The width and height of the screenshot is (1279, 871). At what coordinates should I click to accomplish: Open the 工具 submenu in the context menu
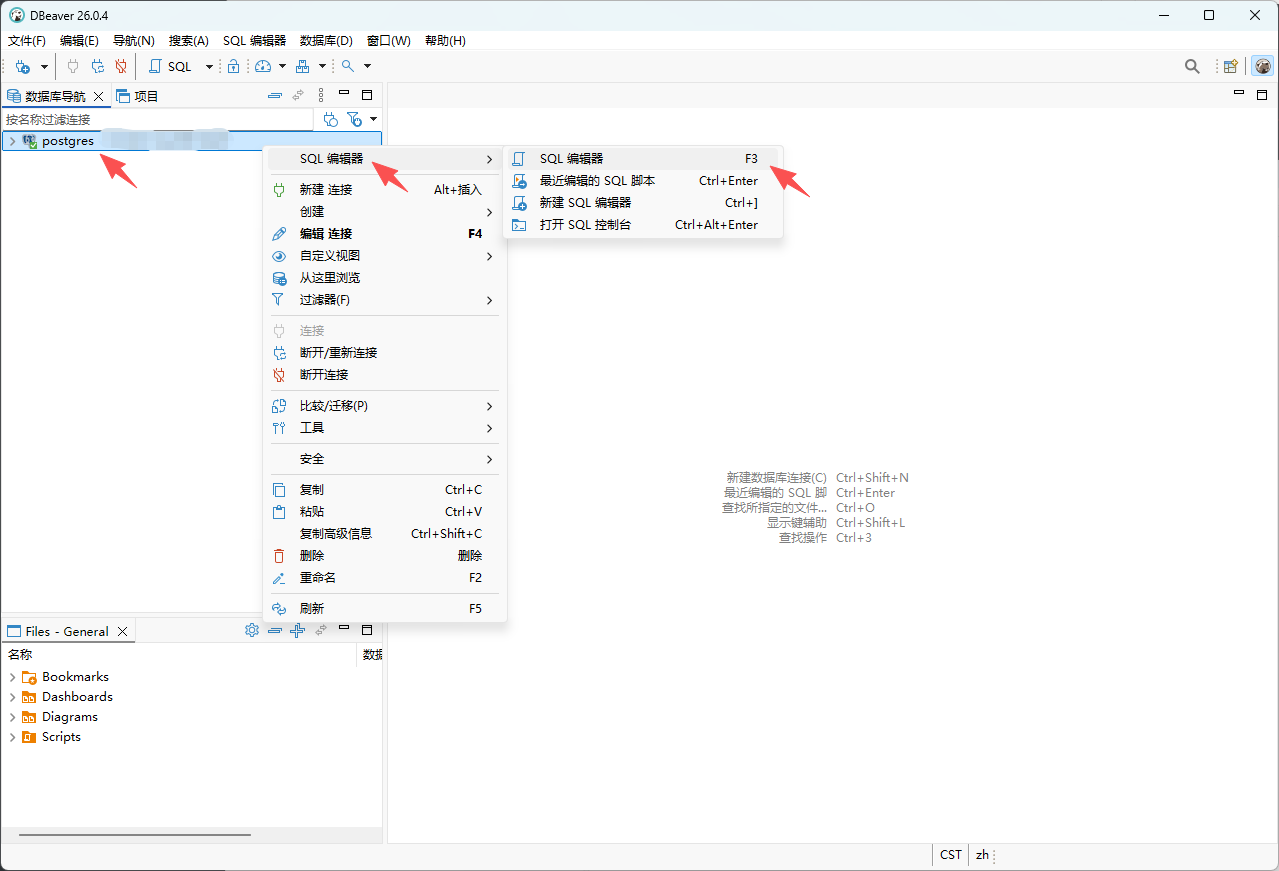(385, 428)
